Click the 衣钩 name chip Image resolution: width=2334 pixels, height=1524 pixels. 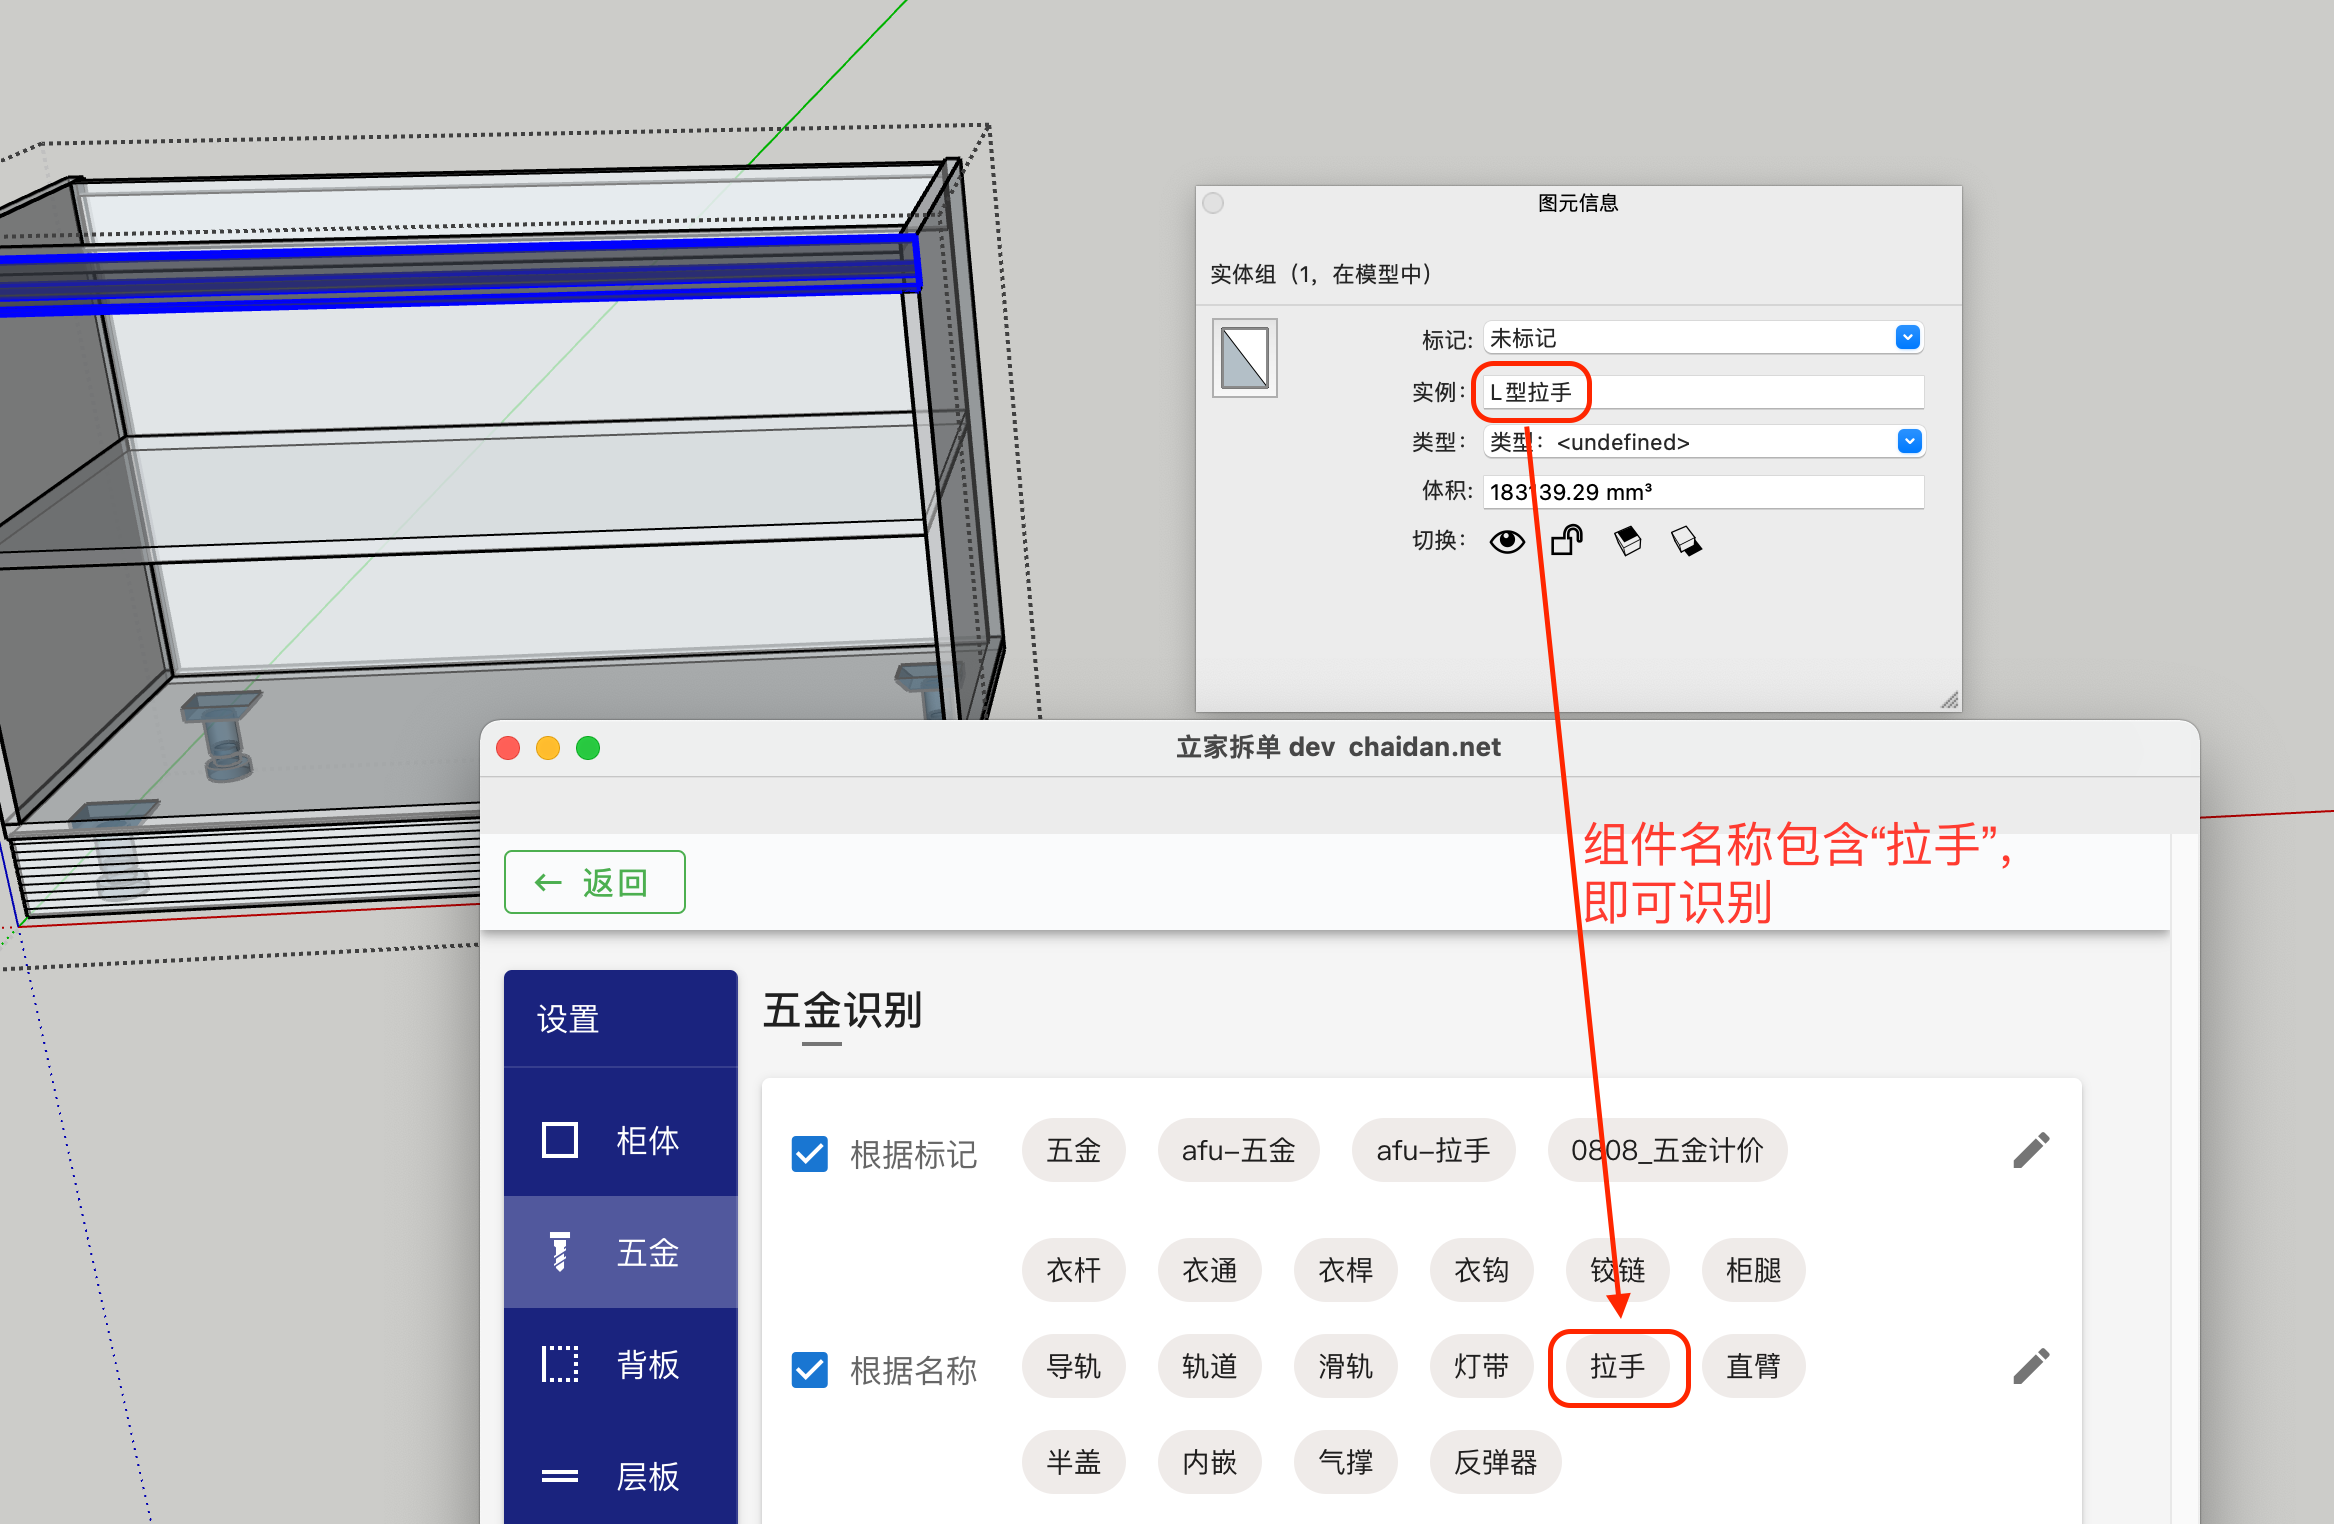pos(1481,1270)
